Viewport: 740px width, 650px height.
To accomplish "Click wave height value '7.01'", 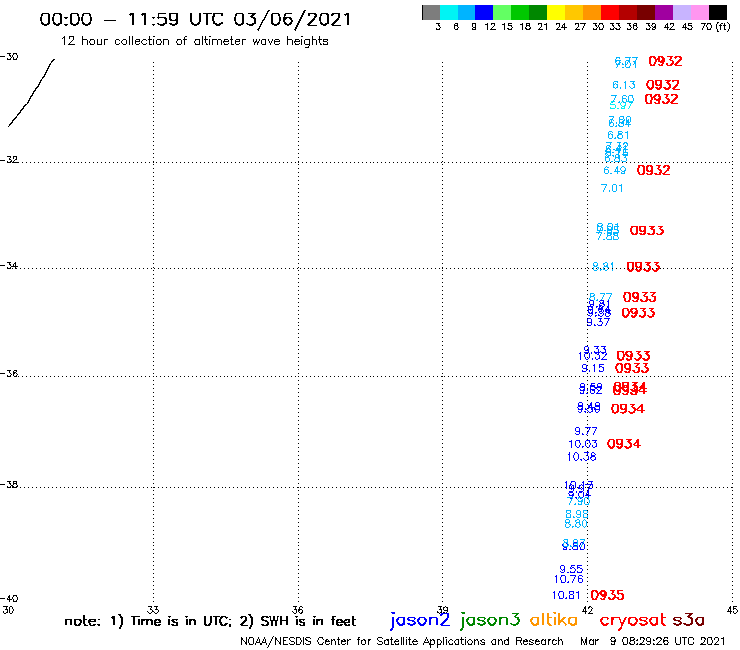I will 612,188.
